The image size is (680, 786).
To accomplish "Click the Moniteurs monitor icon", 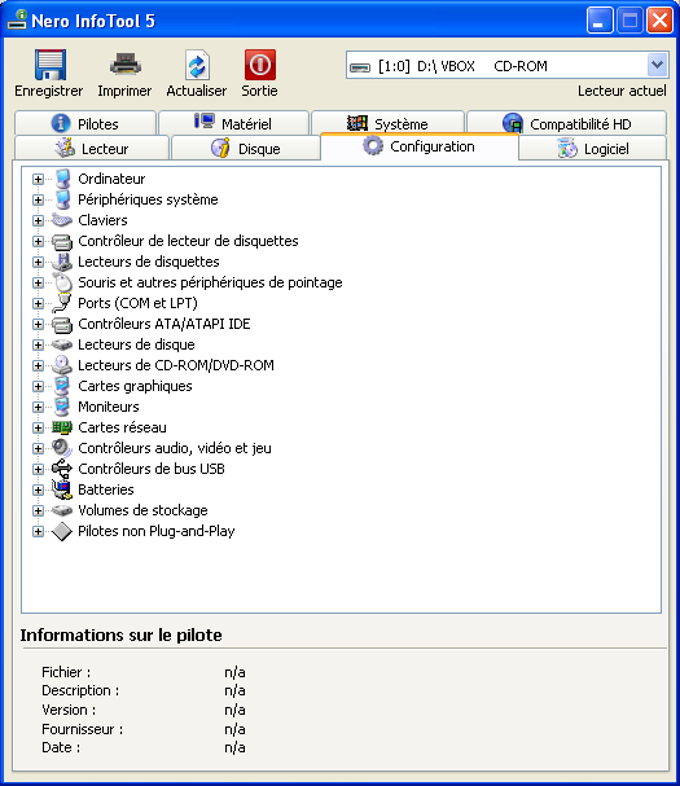I will click(62, 407).
